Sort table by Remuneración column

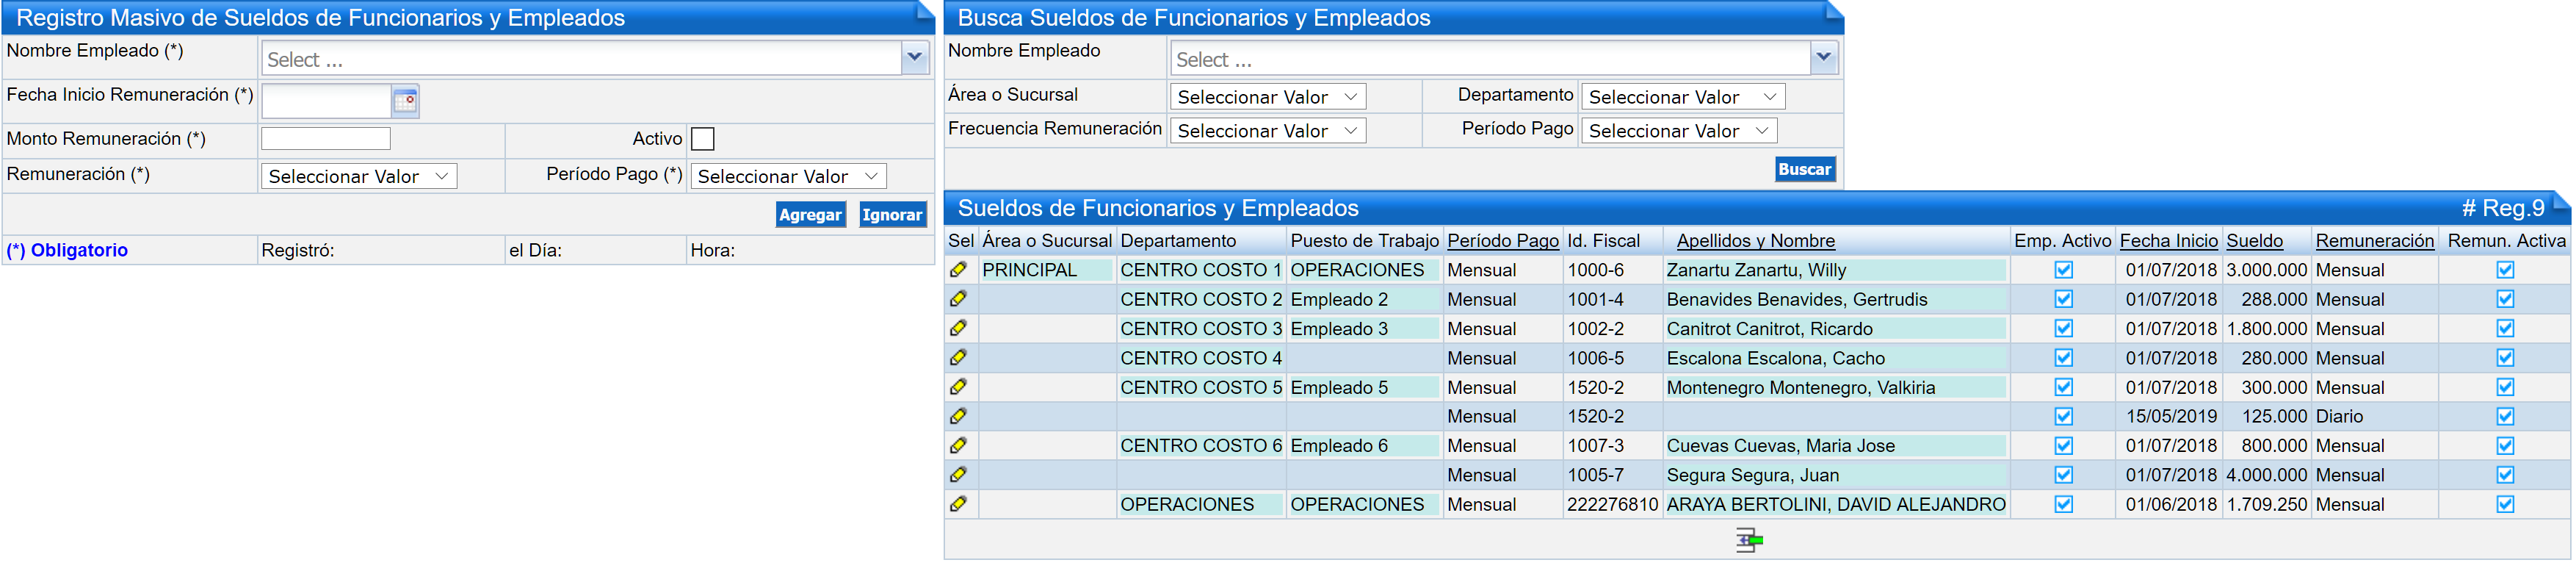pyautogui.click(x=2374, y=241)
